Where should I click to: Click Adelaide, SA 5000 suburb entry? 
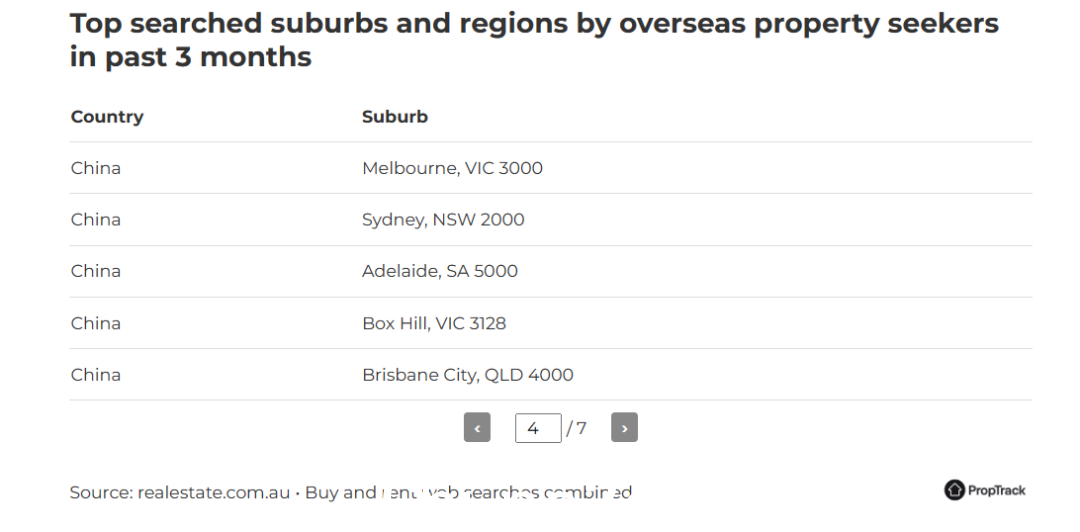[x=439, y=271]
